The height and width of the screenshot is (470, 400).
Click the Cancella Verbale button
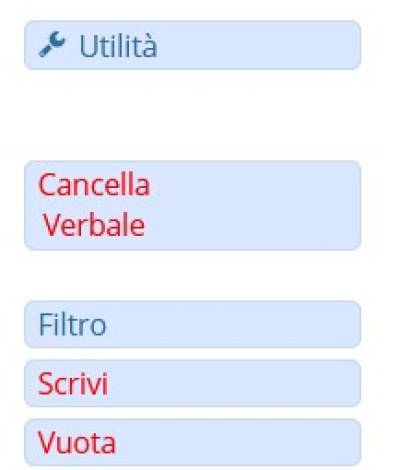pyautogui.click(x=193, y=205)
